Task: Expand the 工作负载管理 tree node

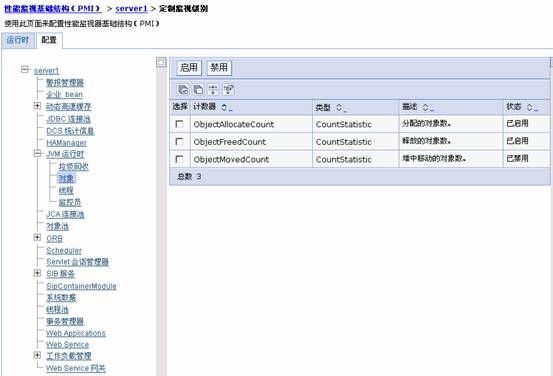Action: coord(37,355)
